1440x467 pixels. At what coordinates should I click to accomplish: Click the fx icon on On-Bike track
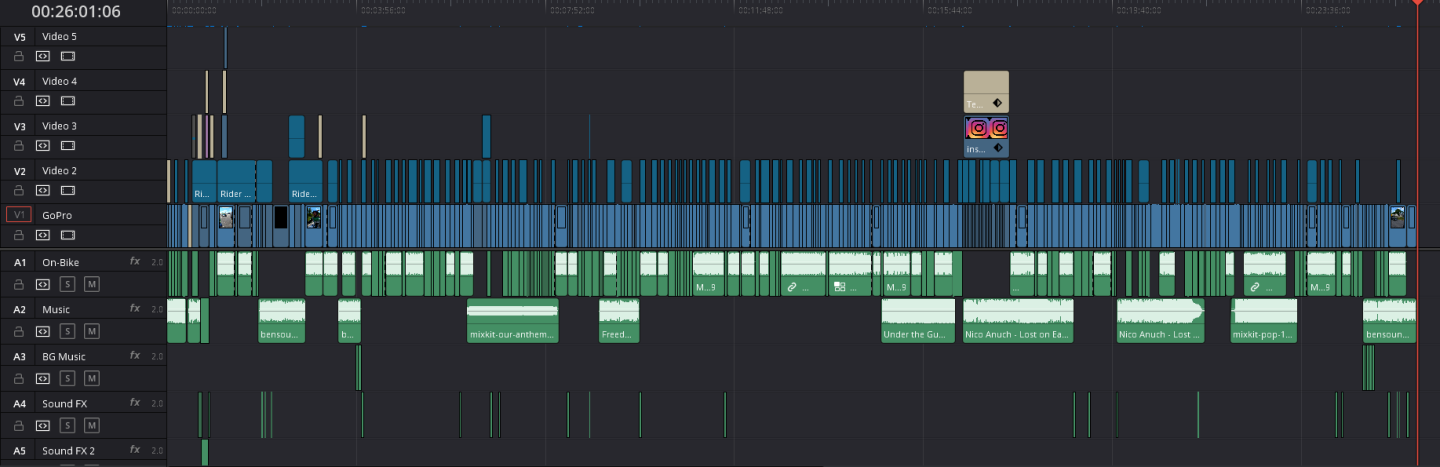coord(135,262)
